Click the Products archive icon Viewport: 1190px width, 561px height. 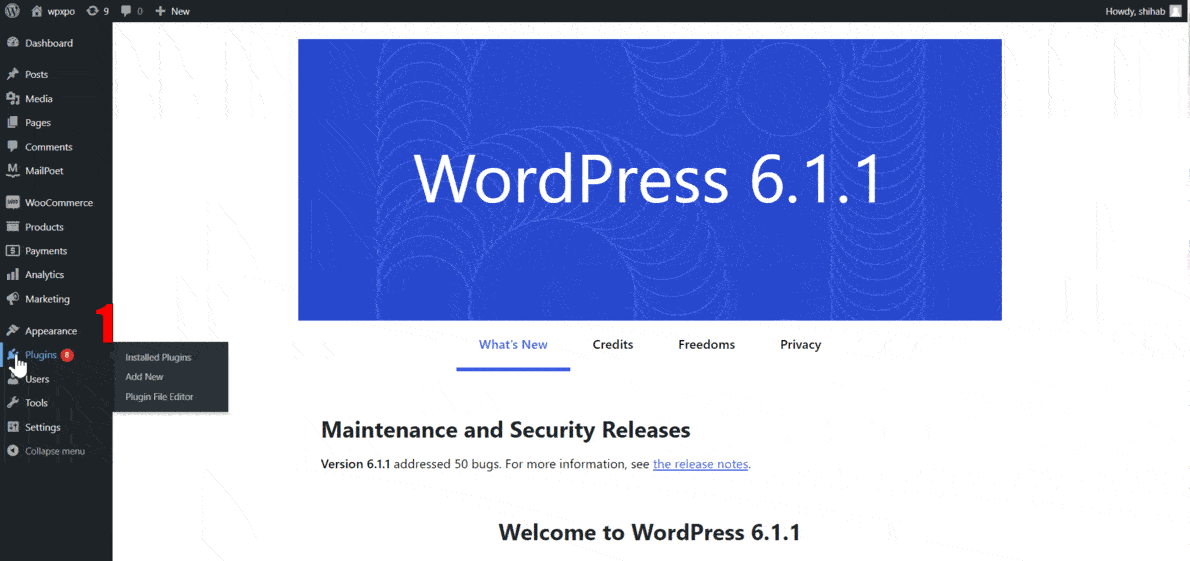point(12,227)
